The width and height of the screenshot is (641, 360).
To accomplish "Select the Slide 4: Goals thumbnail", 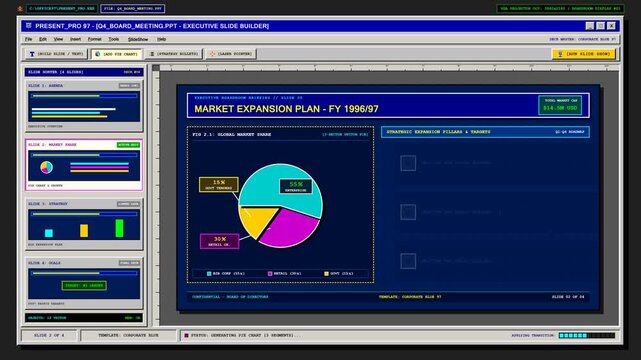I will tap(84, 283).
